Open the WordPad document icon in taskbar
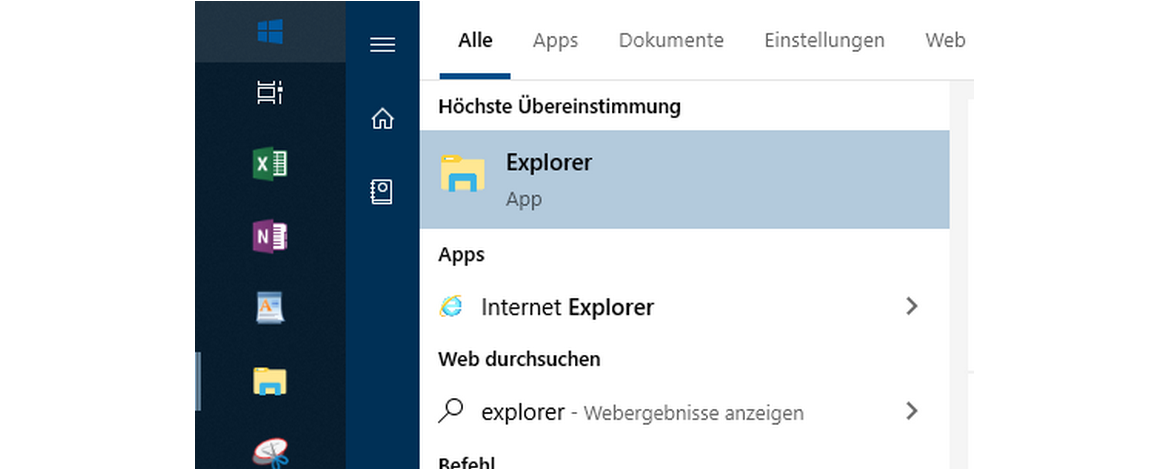1170x470 pixels. click(270, 308)
